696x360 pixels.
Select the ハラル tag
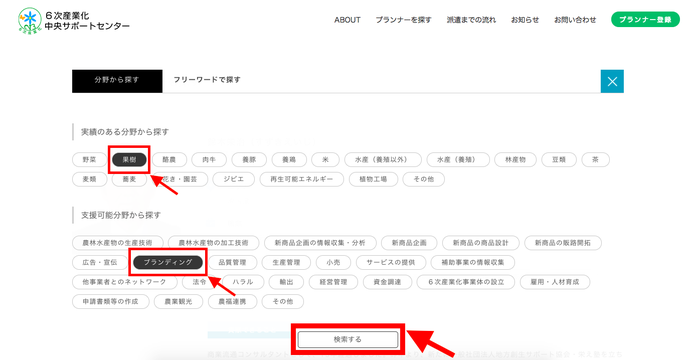[x=243, y=282]
